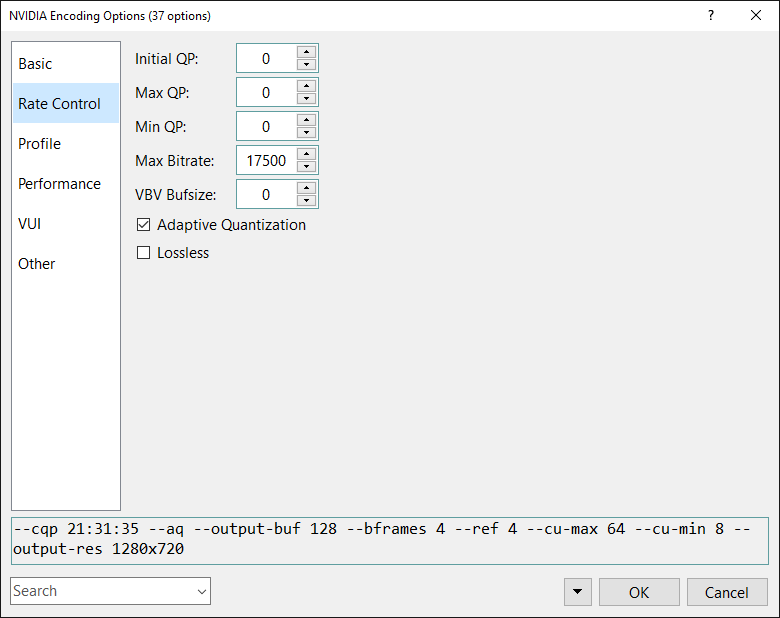Image resolution: width=780 pixels, height=618 pixels.
Task: Decrease the VBV Bufsize value
Action: pyautogui.click(x=306, y=200)
